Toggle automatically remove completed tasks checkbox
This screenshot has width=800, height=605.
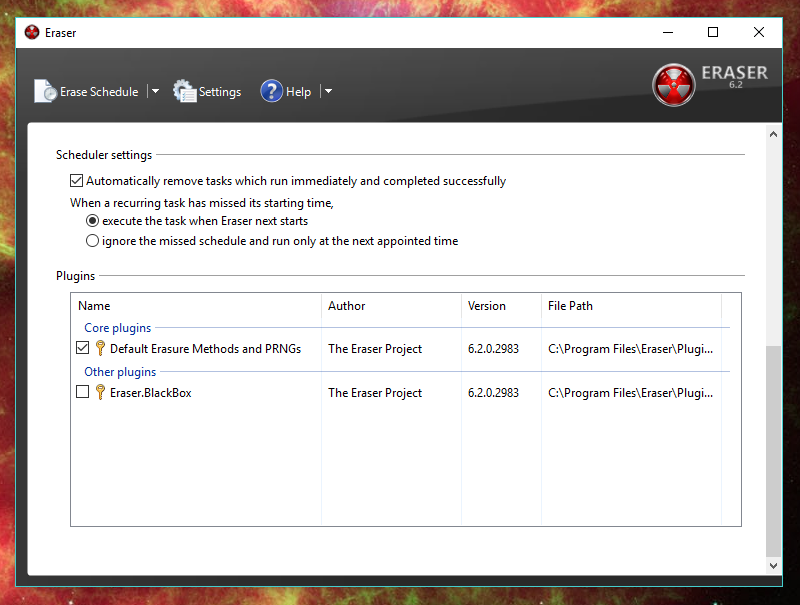point(77,181)
